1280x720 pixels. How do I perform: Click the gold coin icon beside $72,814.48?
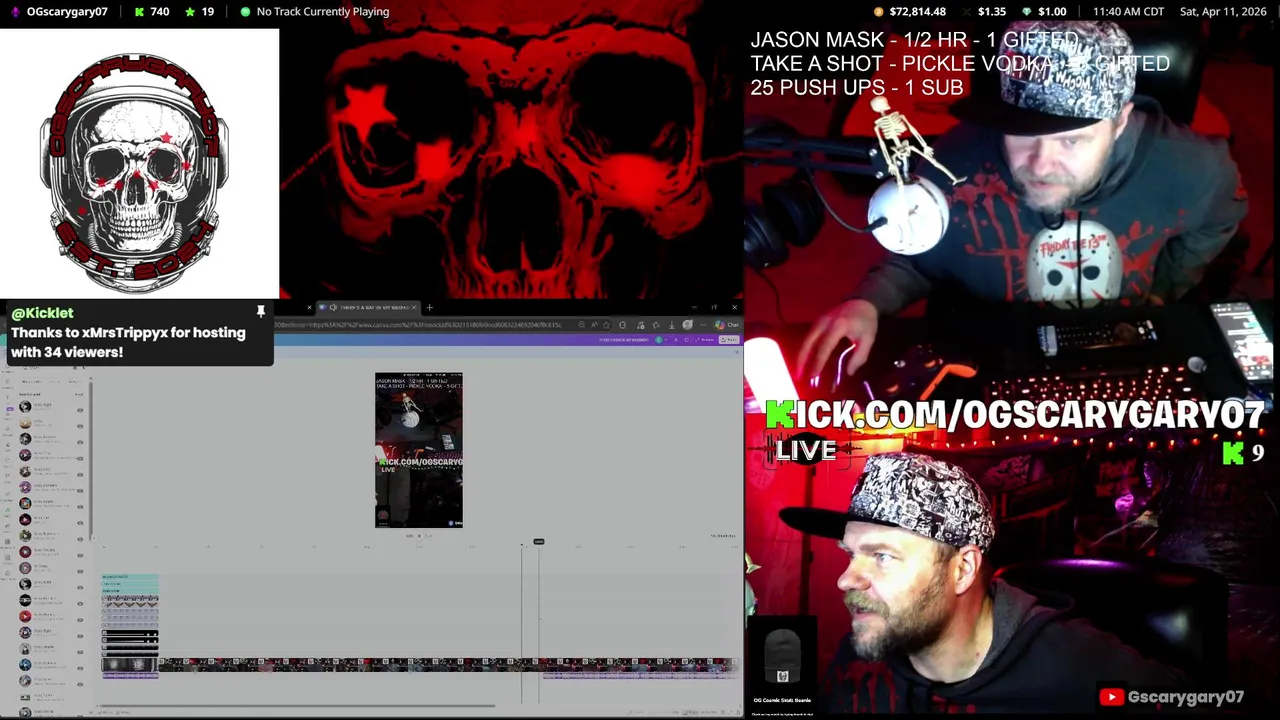click(879, 12)
